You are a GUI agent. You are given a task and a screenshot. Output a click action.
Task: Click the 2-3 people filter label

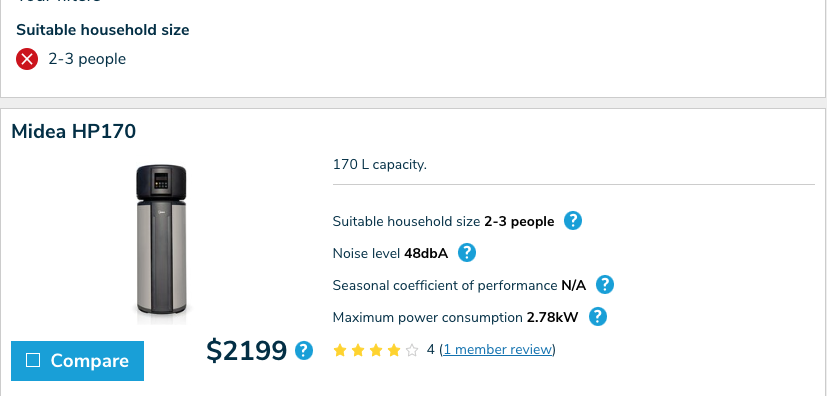[87, 59]
